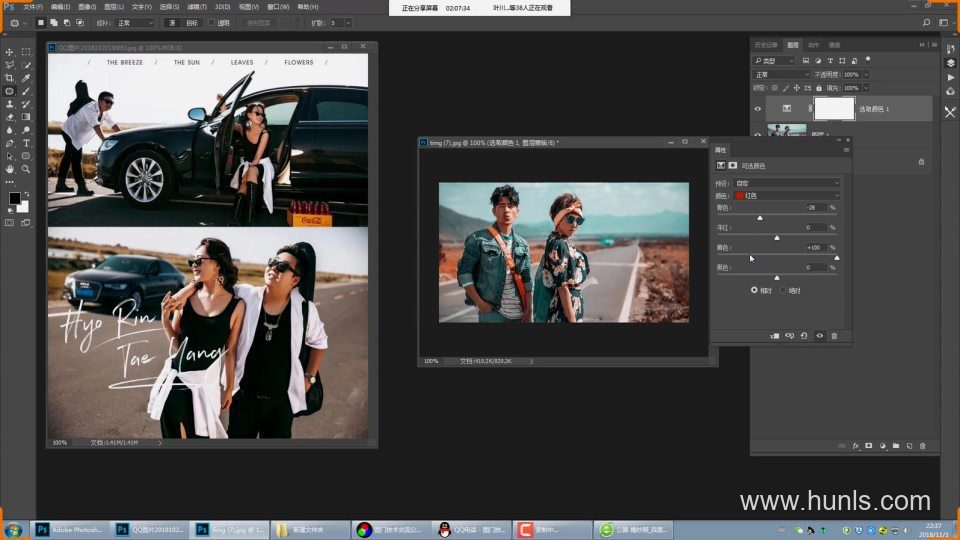
Task: Toggle lock all in Layers panel
Action: point(819,88)
